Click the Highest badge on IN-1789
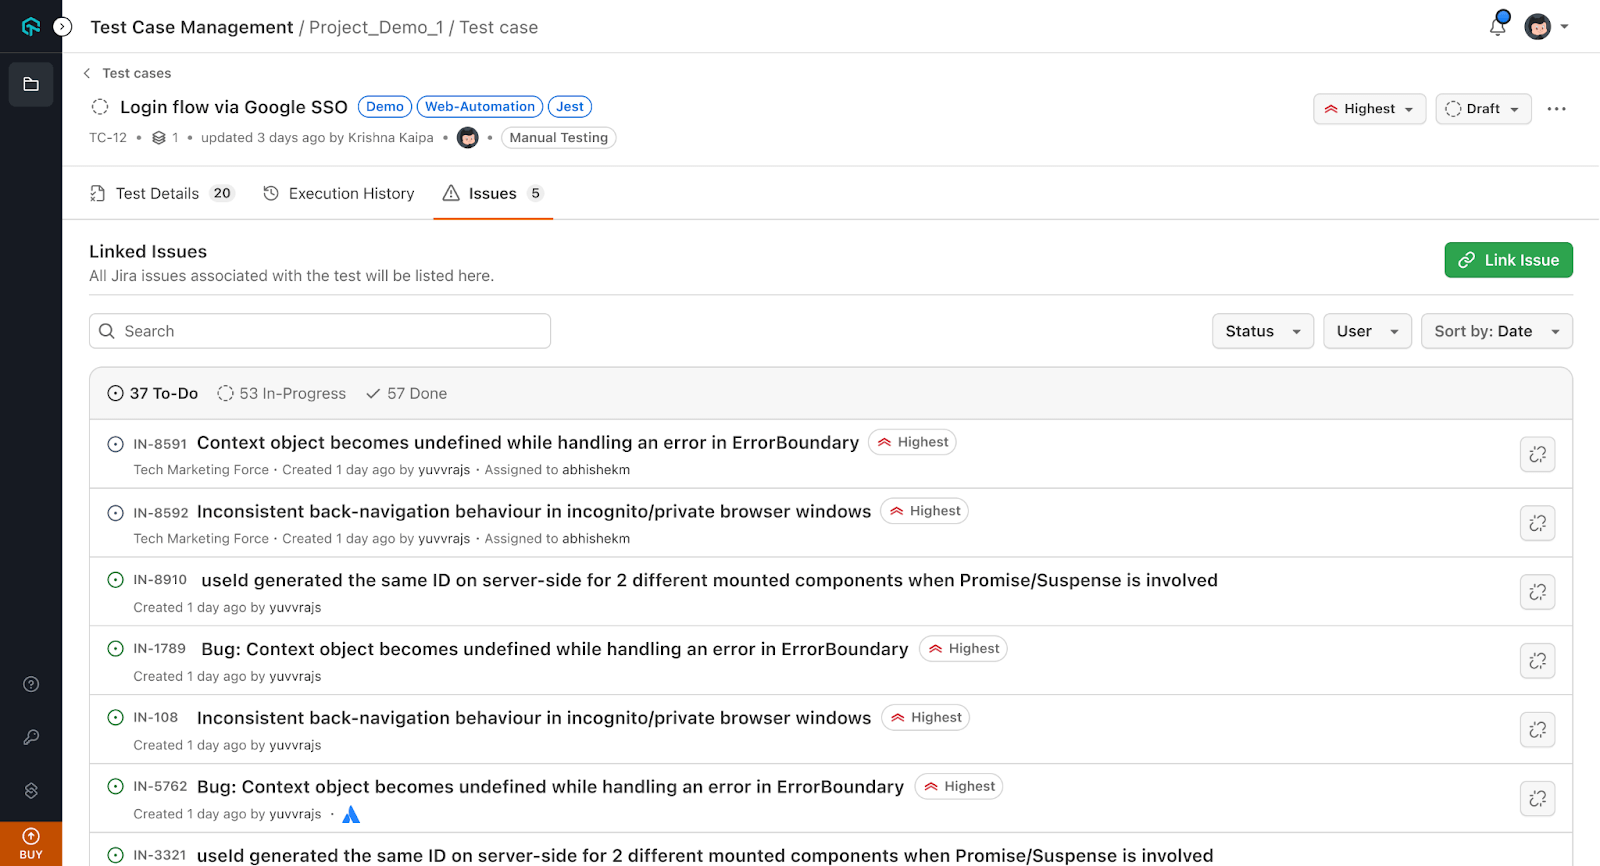The height and width of the screenshot is (866, 1600). (963, 649)
